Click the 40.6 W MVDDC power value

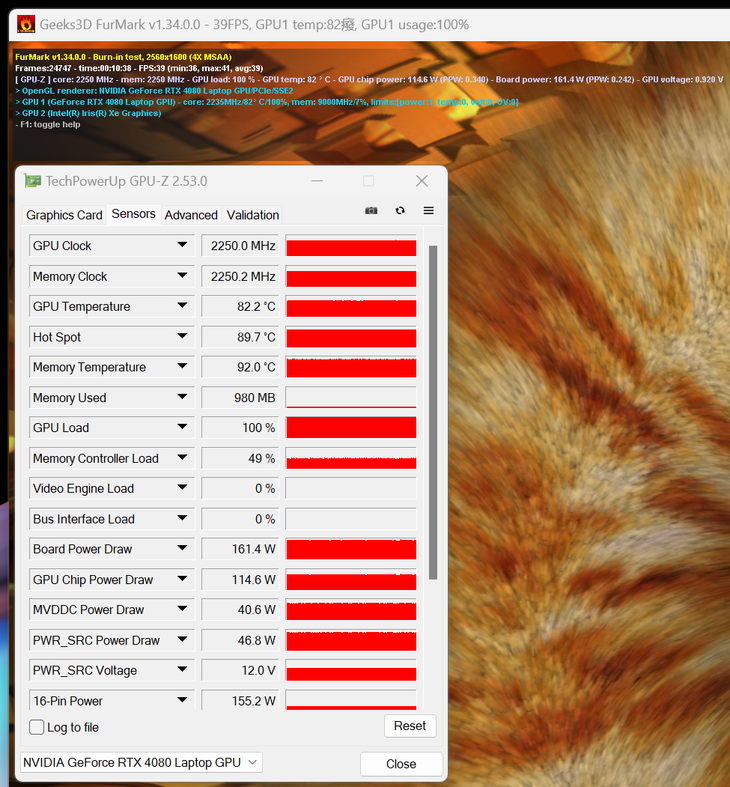point(240,610)
